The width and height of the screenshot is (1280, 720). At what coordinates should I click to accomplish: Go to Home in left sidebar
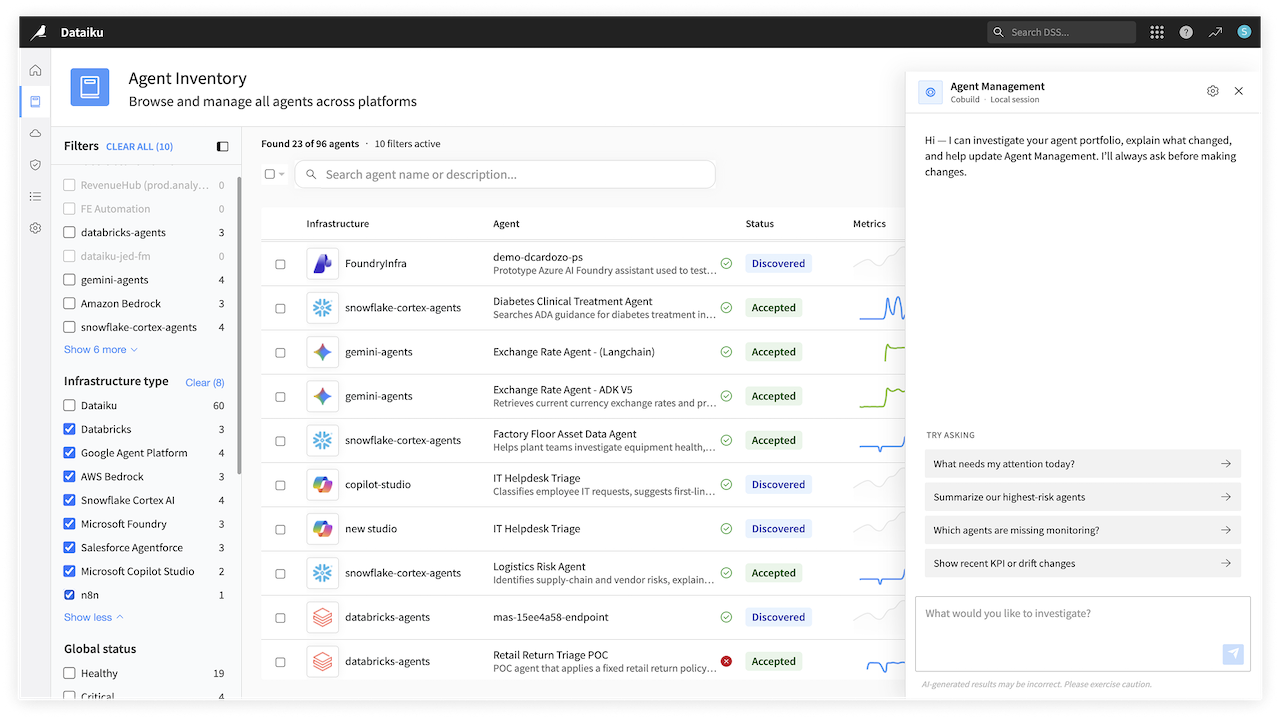click(x=35, y=70)
